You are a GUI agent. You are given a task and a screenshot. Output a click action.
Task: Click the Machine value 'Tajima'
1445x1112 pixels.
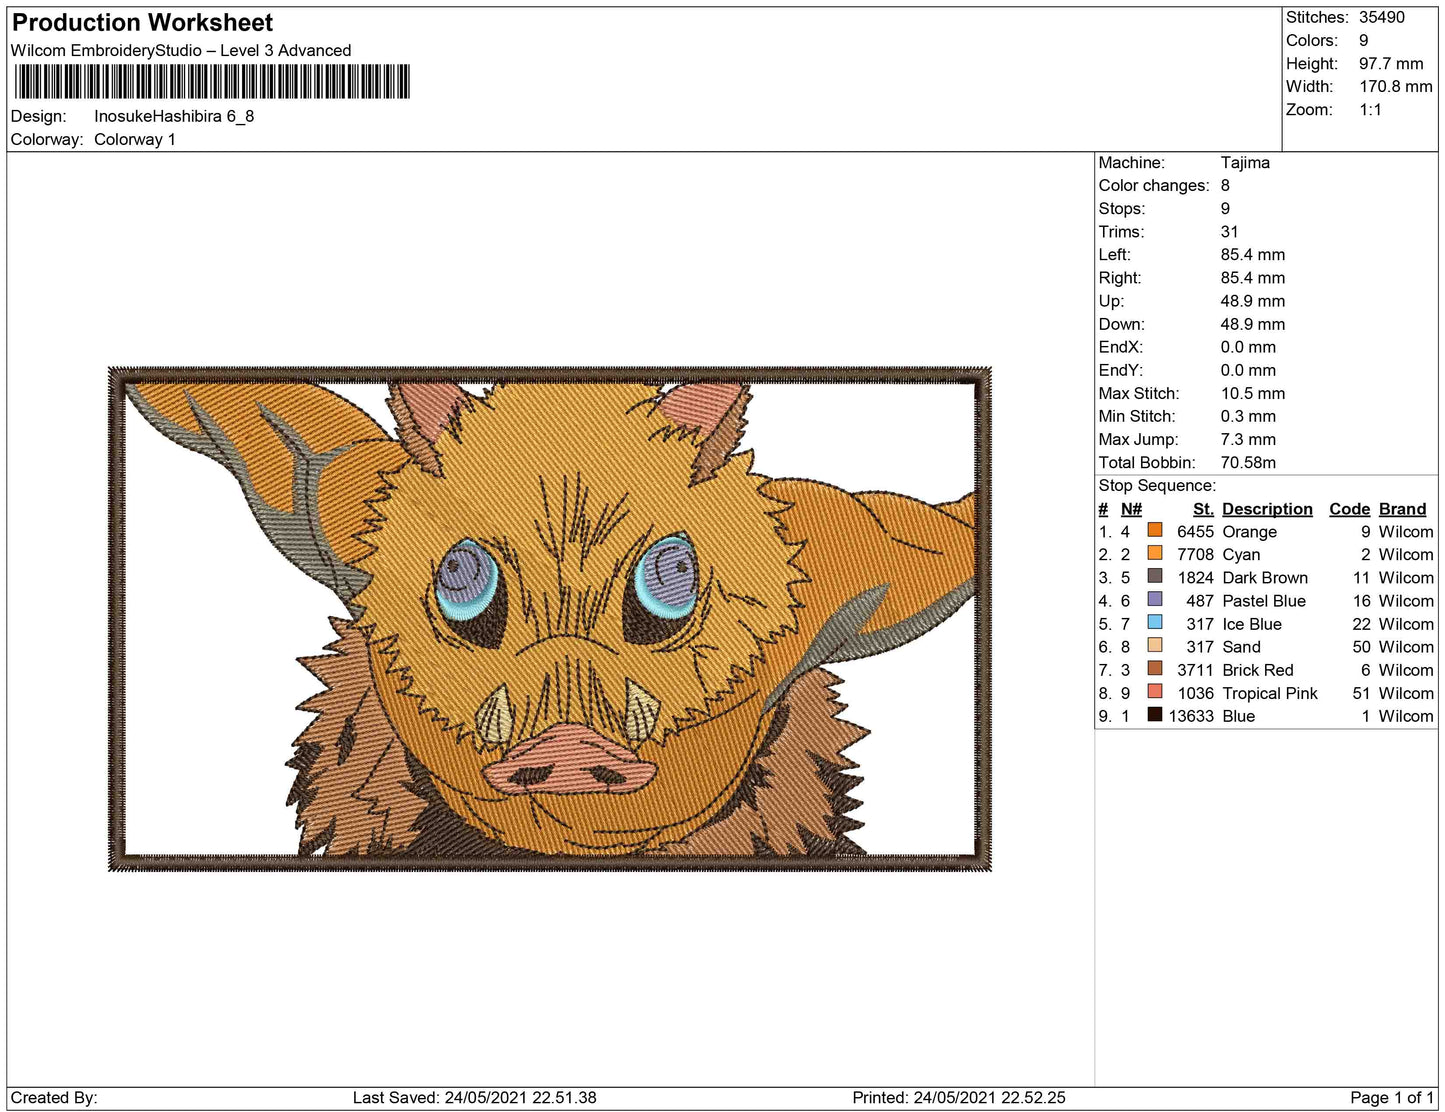click(1245, 162)
